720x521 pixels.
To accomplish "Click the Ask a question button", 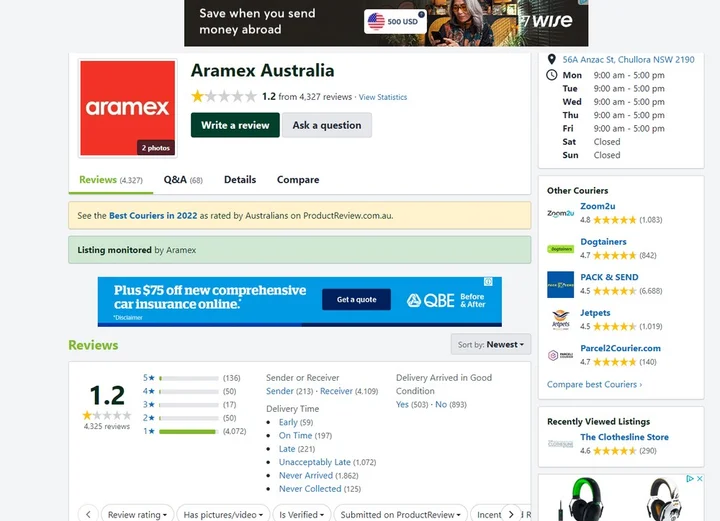I will click(326, 125).
